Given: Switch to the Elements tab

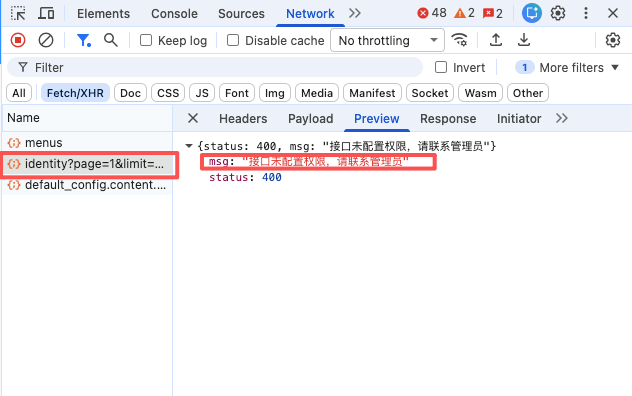Looking at the screenshot, I should pyautogui.click(x=104, y=14).
